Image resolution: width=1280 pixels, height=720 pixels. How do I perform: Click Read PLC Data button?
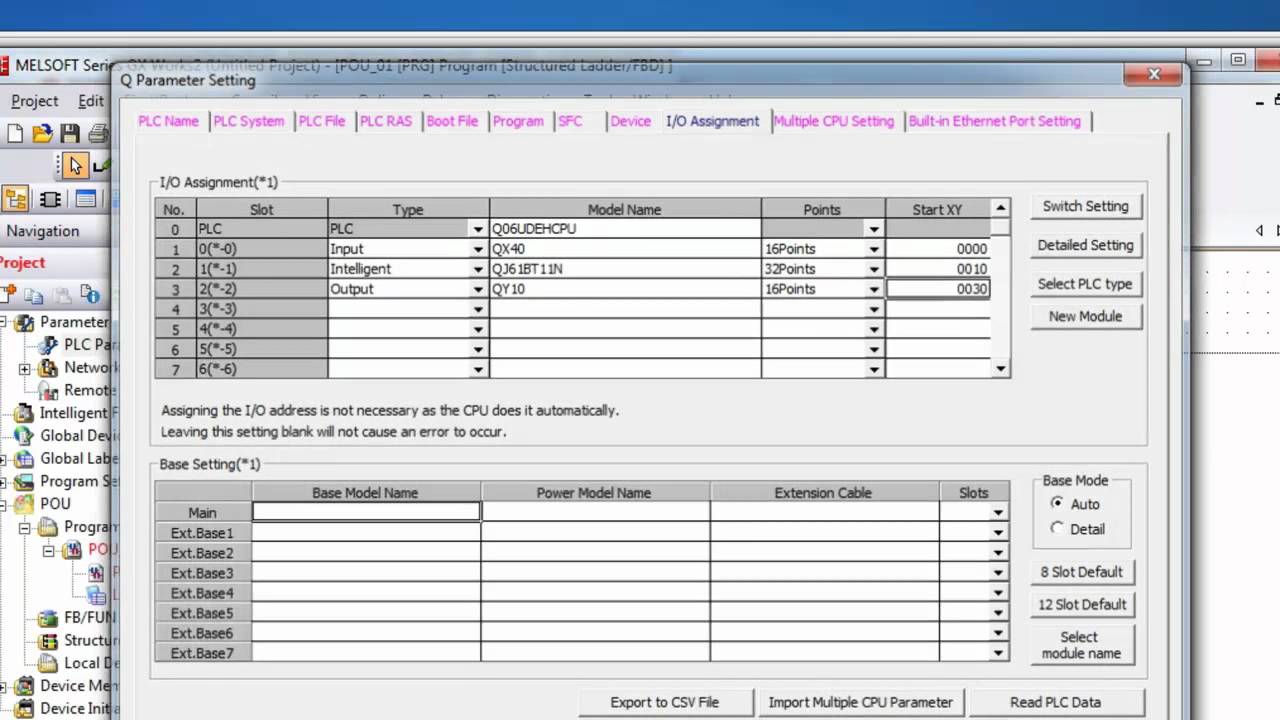(1056, 702)
